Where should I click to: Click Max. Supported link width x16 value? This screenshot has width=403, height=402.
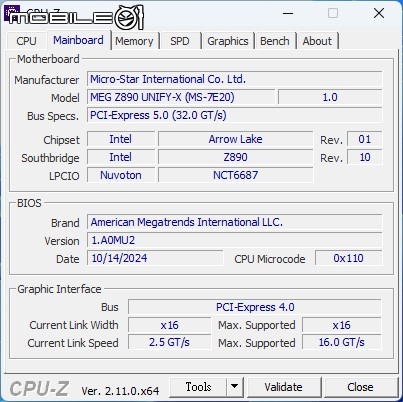coord(342,325)
